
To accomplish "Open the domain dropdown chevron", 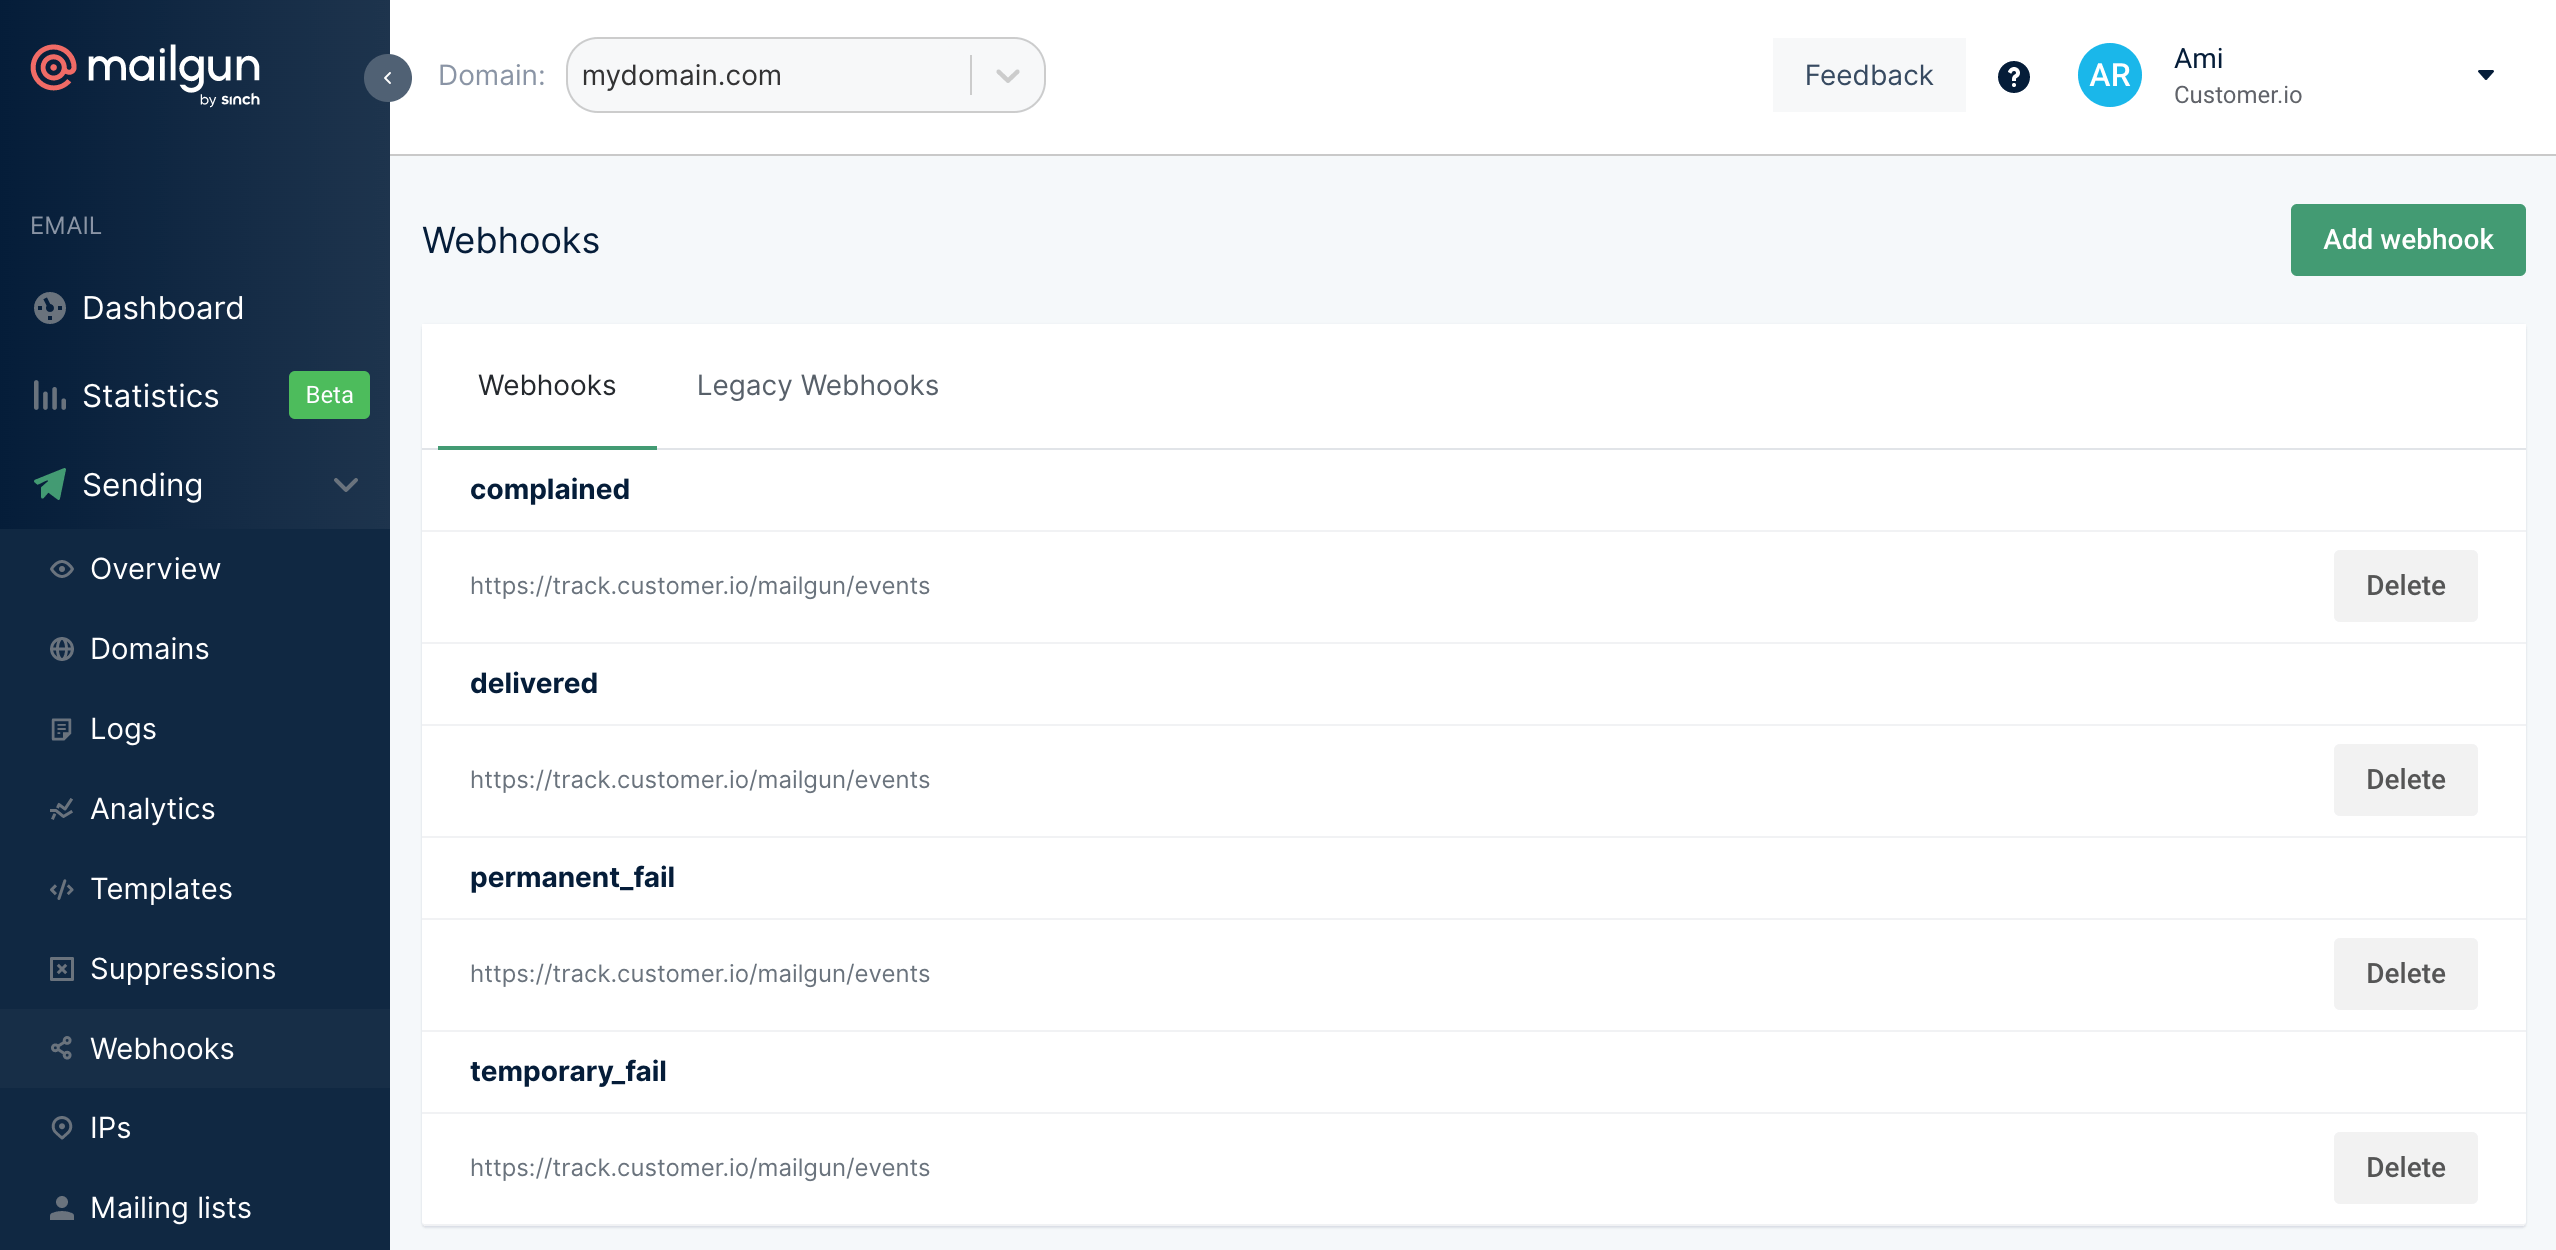I will pos(1008,76).
